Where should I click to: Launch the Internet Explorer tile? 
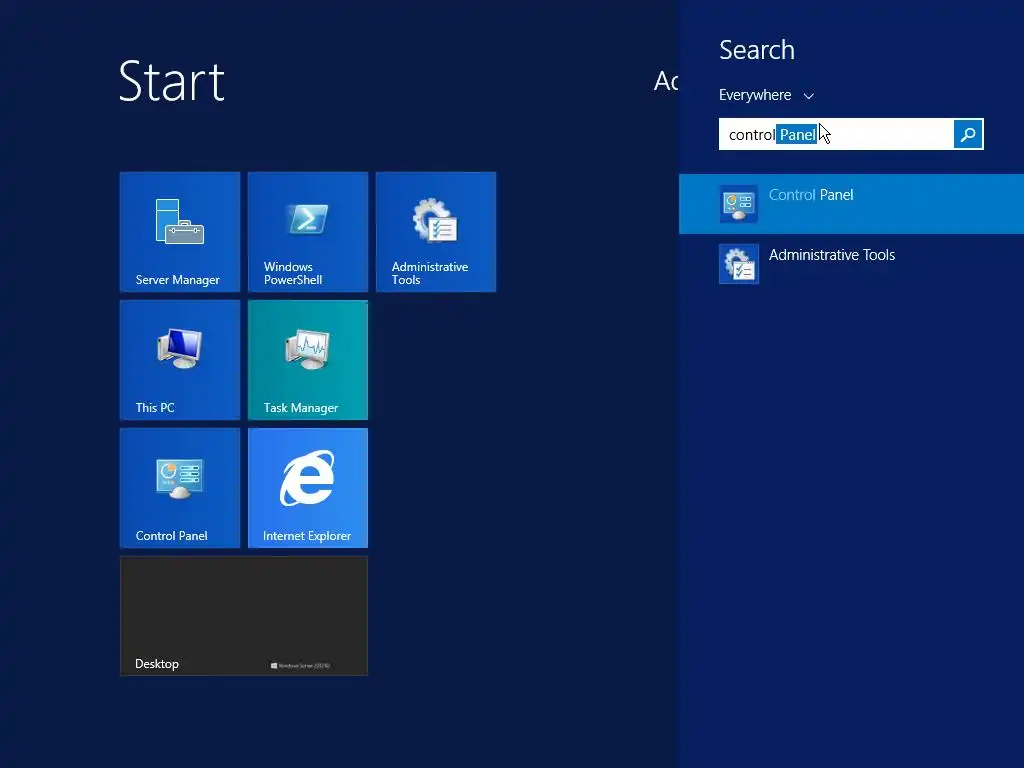[x=308, y=488]
